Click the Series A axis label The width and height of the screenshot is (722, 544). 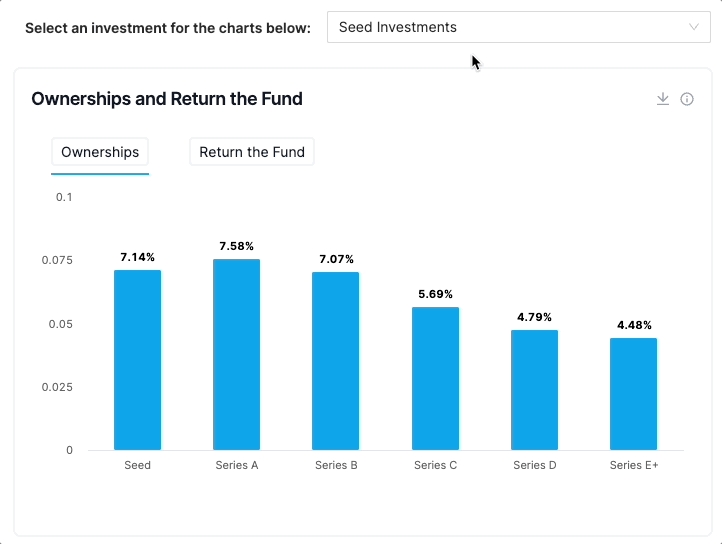tap(237, 465)
